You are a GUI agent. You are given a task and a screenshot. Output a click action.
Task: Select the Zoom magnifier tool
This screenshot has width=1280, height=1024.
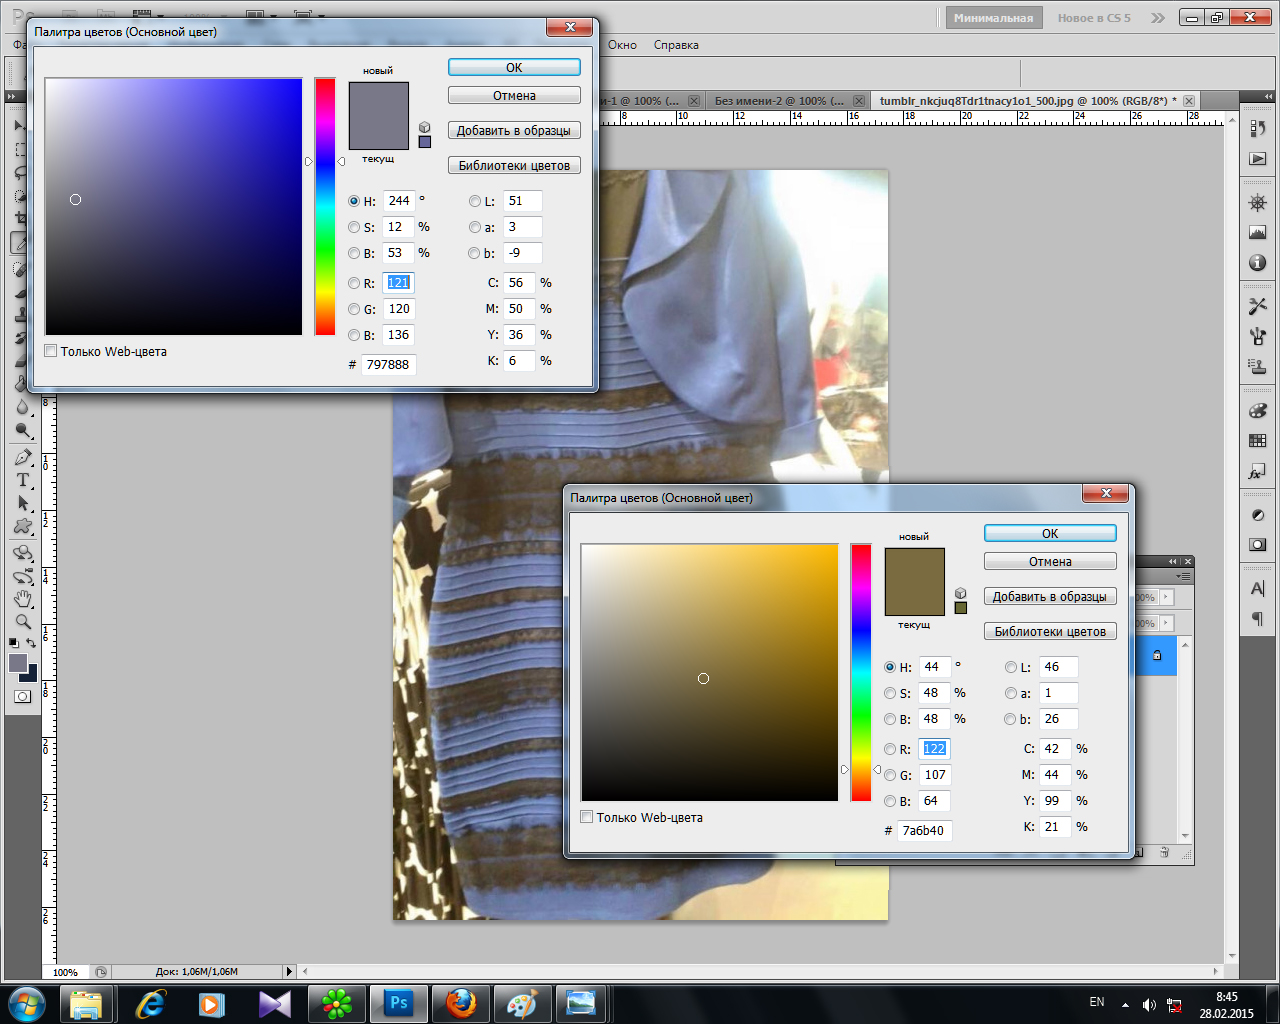pos(22,621)
